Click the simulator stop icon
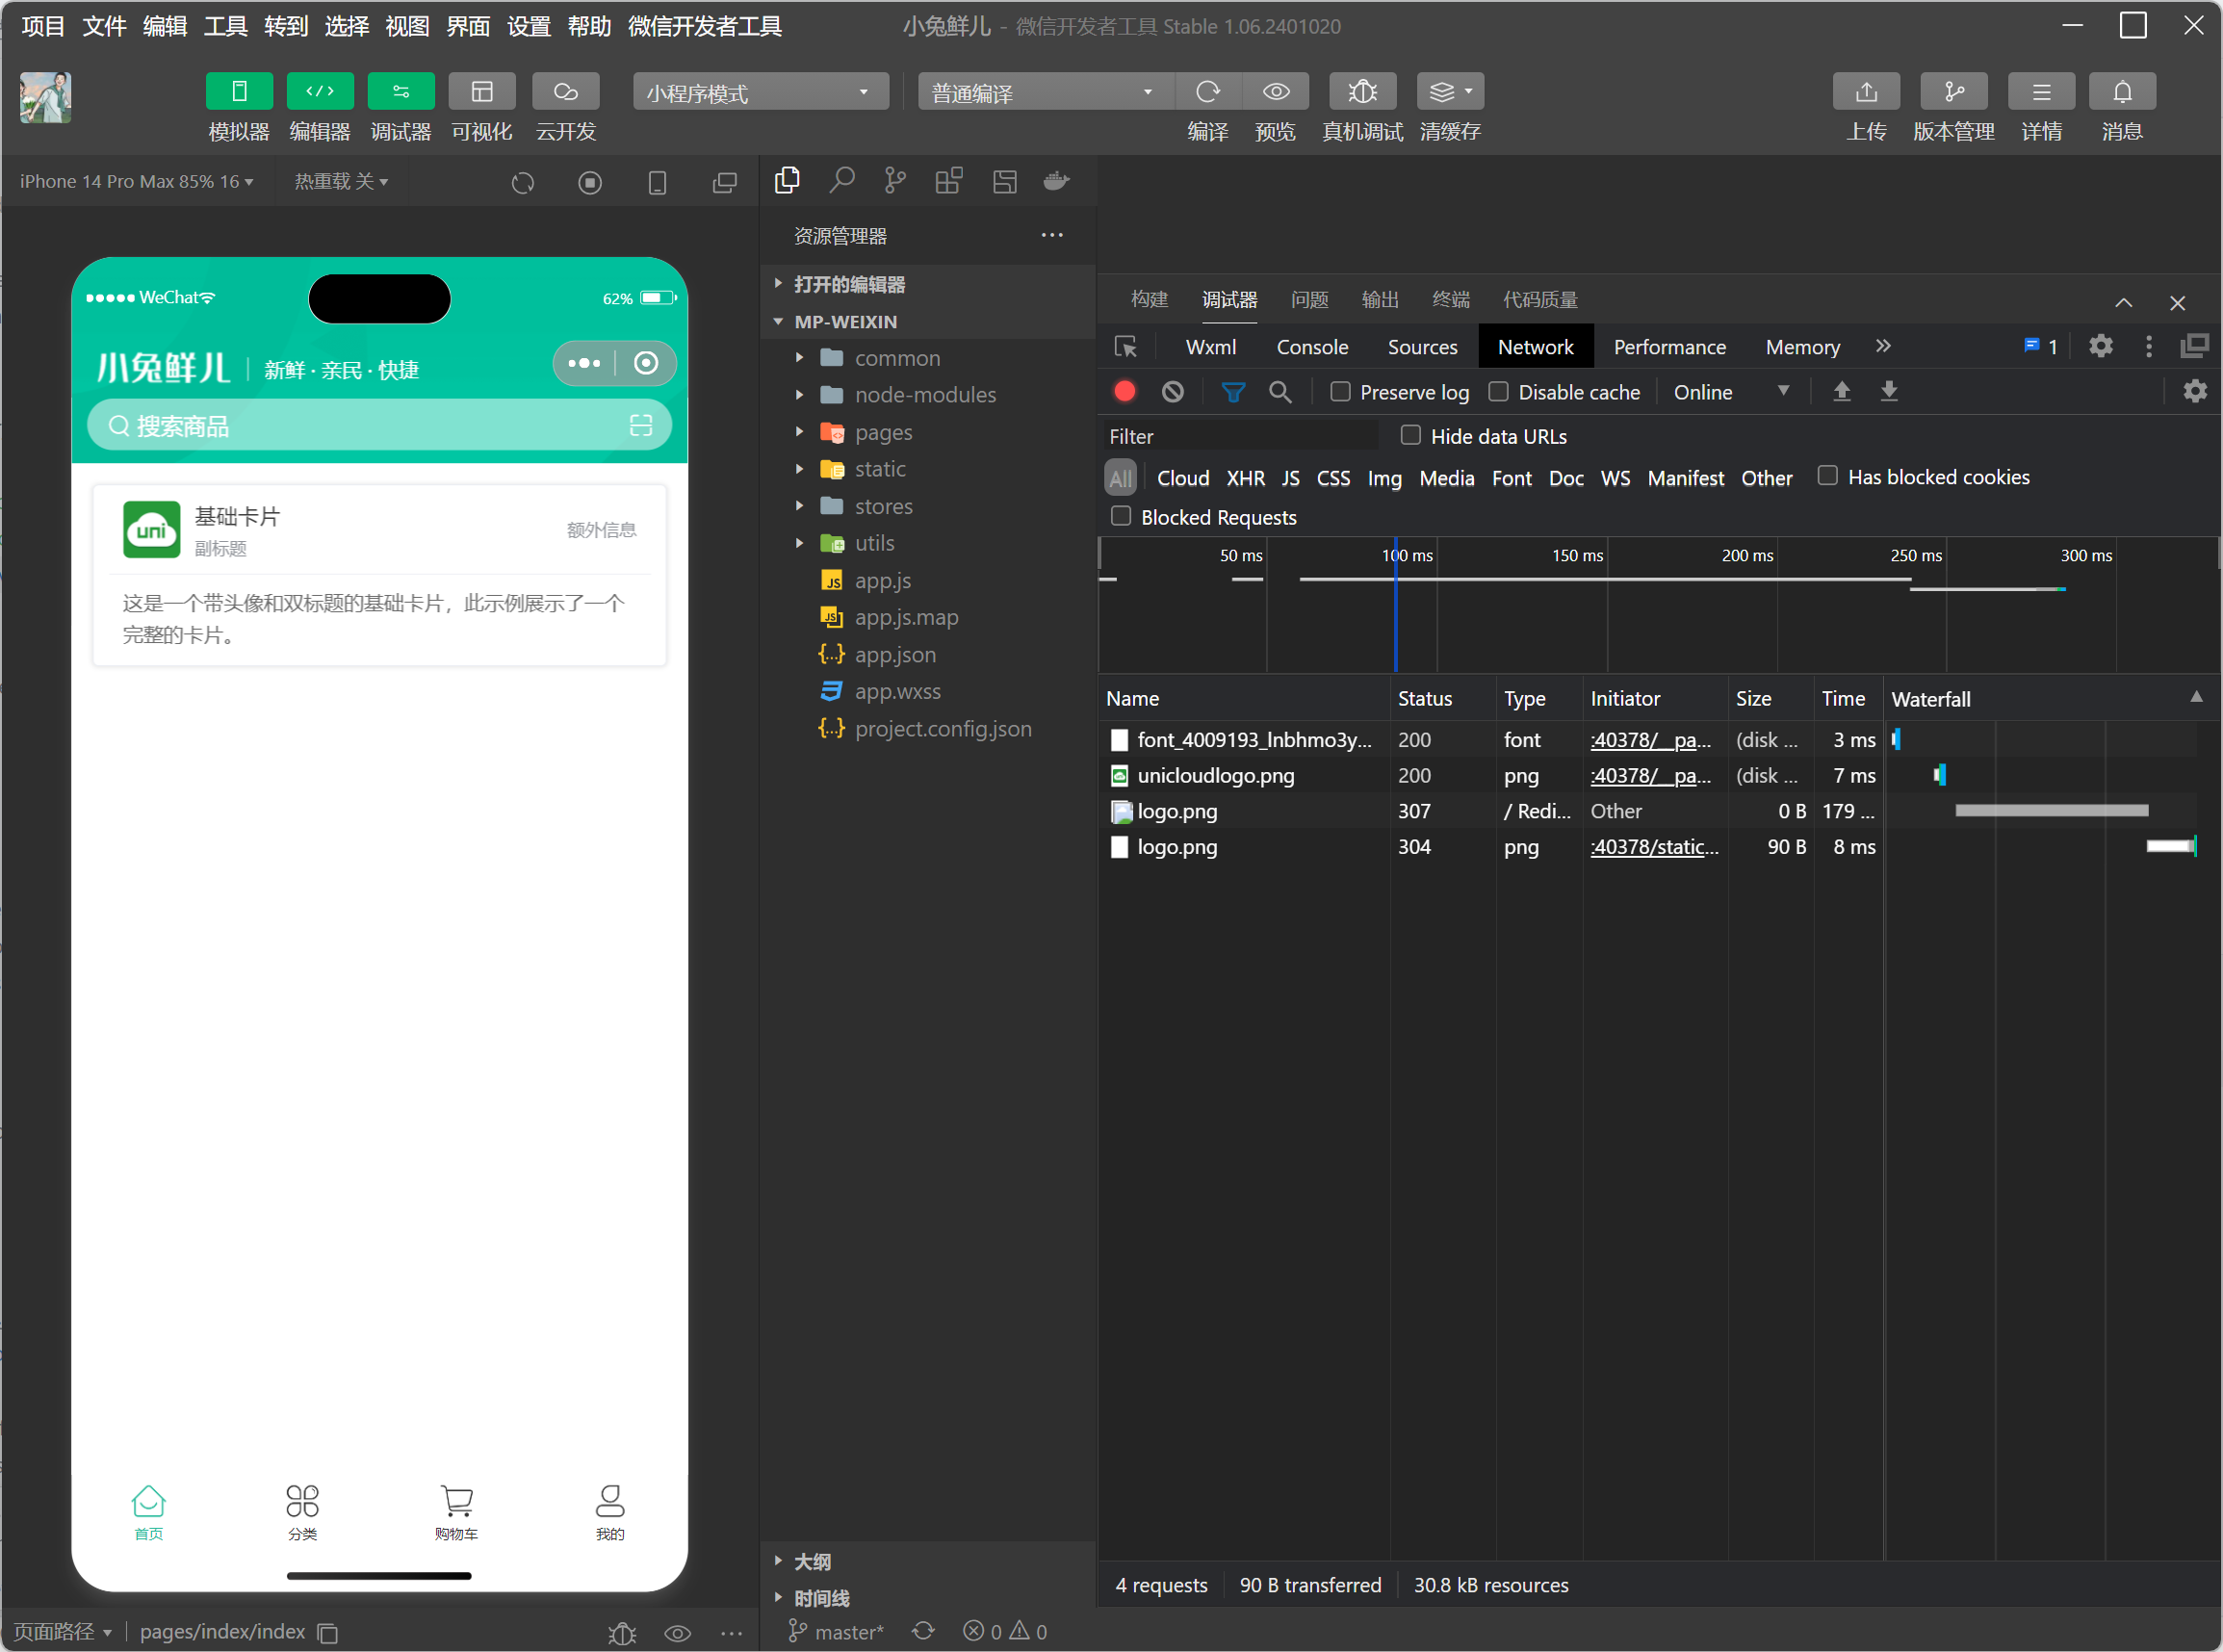Viewport: 2223px width, 1652px height. (x=590, y=182)
